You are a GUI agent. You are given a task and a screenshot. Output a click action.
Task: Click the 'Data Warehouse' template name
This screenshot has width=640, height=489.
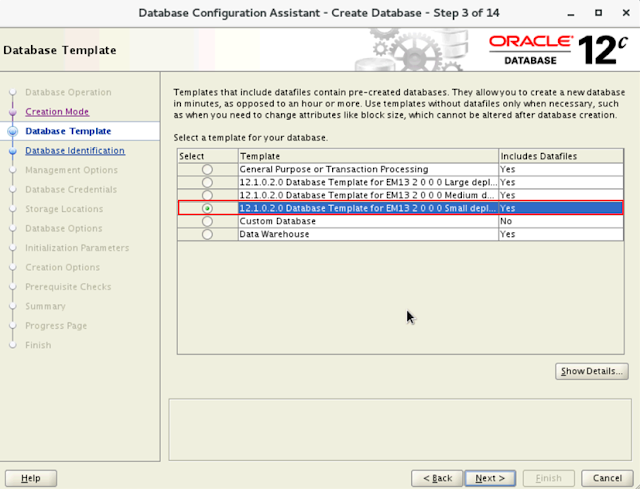point(274,234)
